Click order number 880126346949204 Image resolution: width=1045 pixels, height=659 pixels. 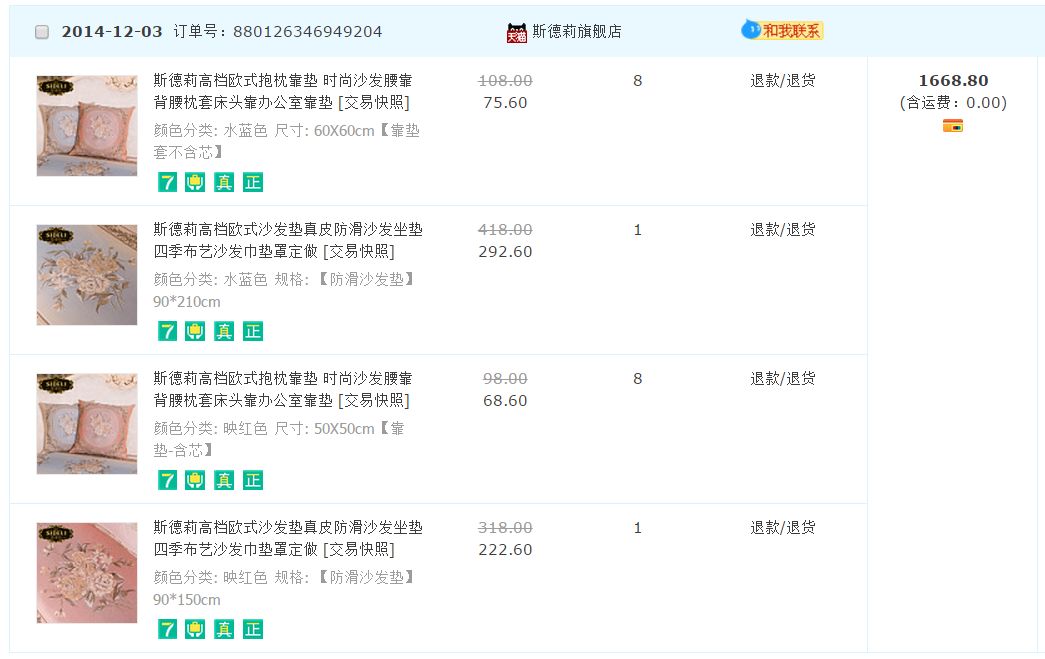(307, 32)
